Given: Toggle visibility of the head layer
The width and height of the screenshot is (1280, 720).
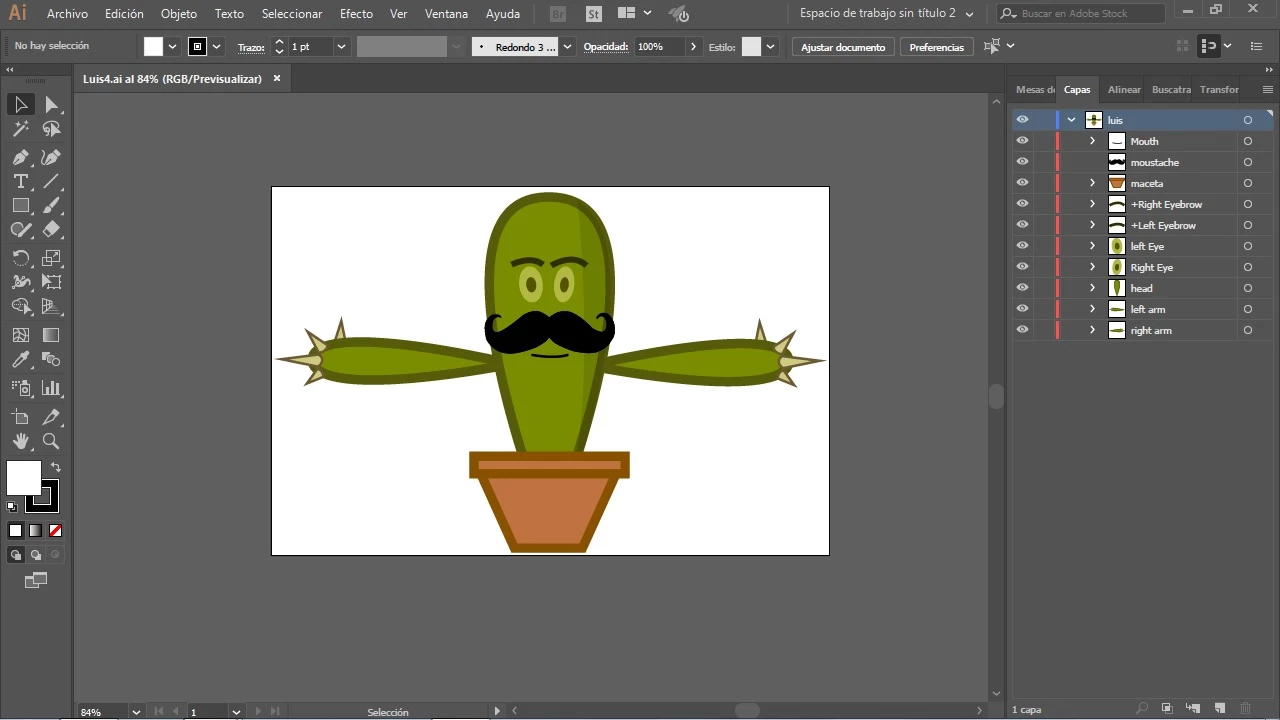Looking at the screenshot, I should [x=1022, y=288].
